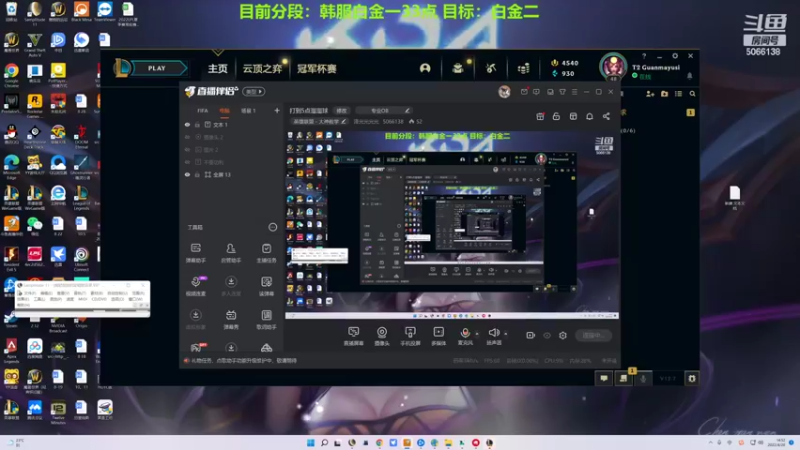Open the 专业OB mode selector
Screen dimensions: 800x450
coord(384,110)
